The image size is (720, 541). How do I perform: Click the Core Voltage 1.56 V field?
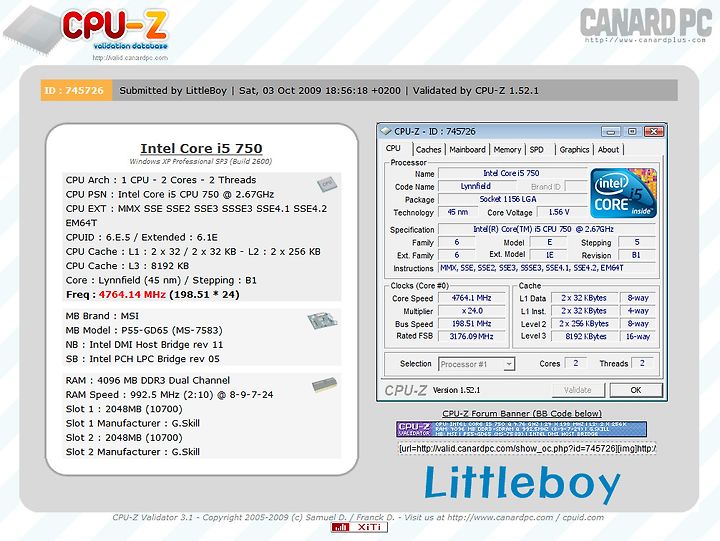(559, 212)
